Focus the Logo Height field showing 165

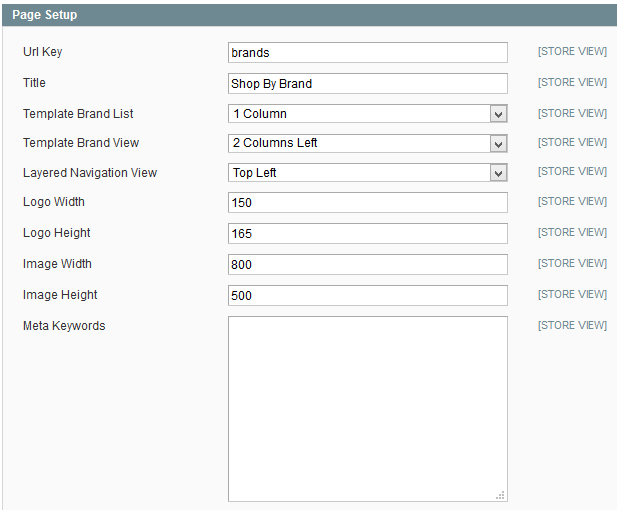pyautogui.click(x=368, y=233)
